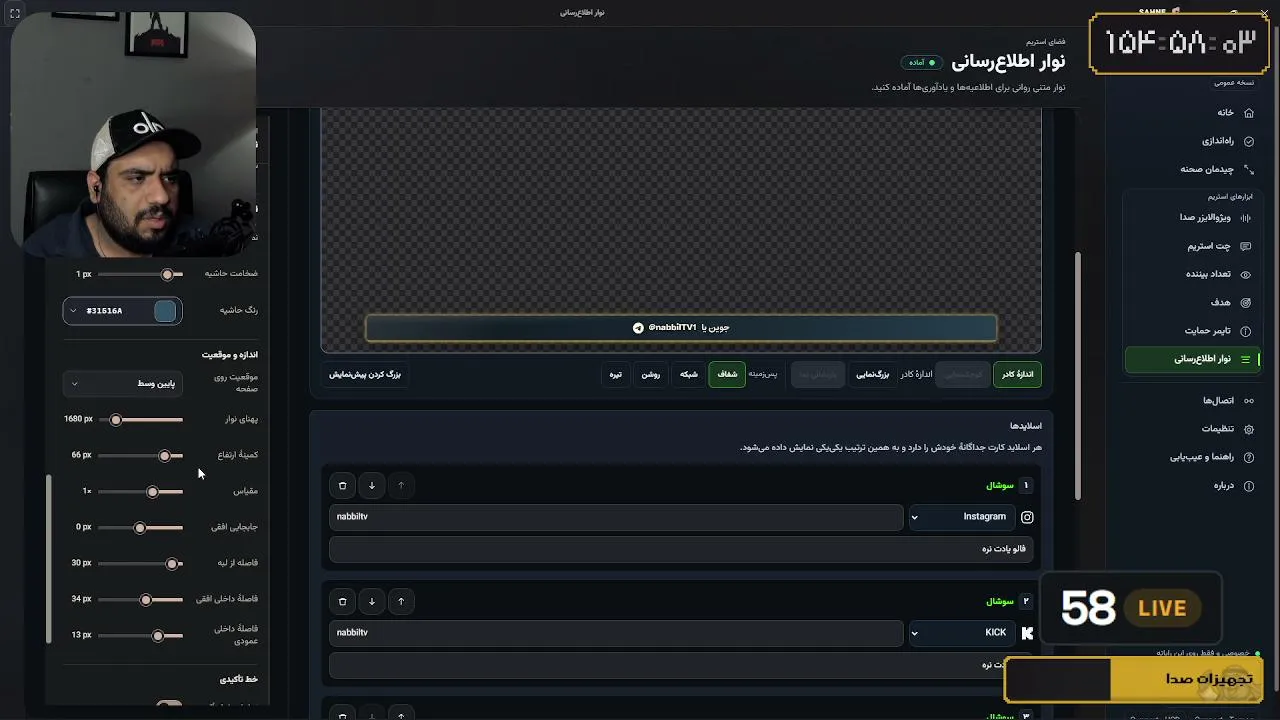Open the خانه (Home) sidebar item
This screenshot has width=1280, height=720.
pos(1191,113)
